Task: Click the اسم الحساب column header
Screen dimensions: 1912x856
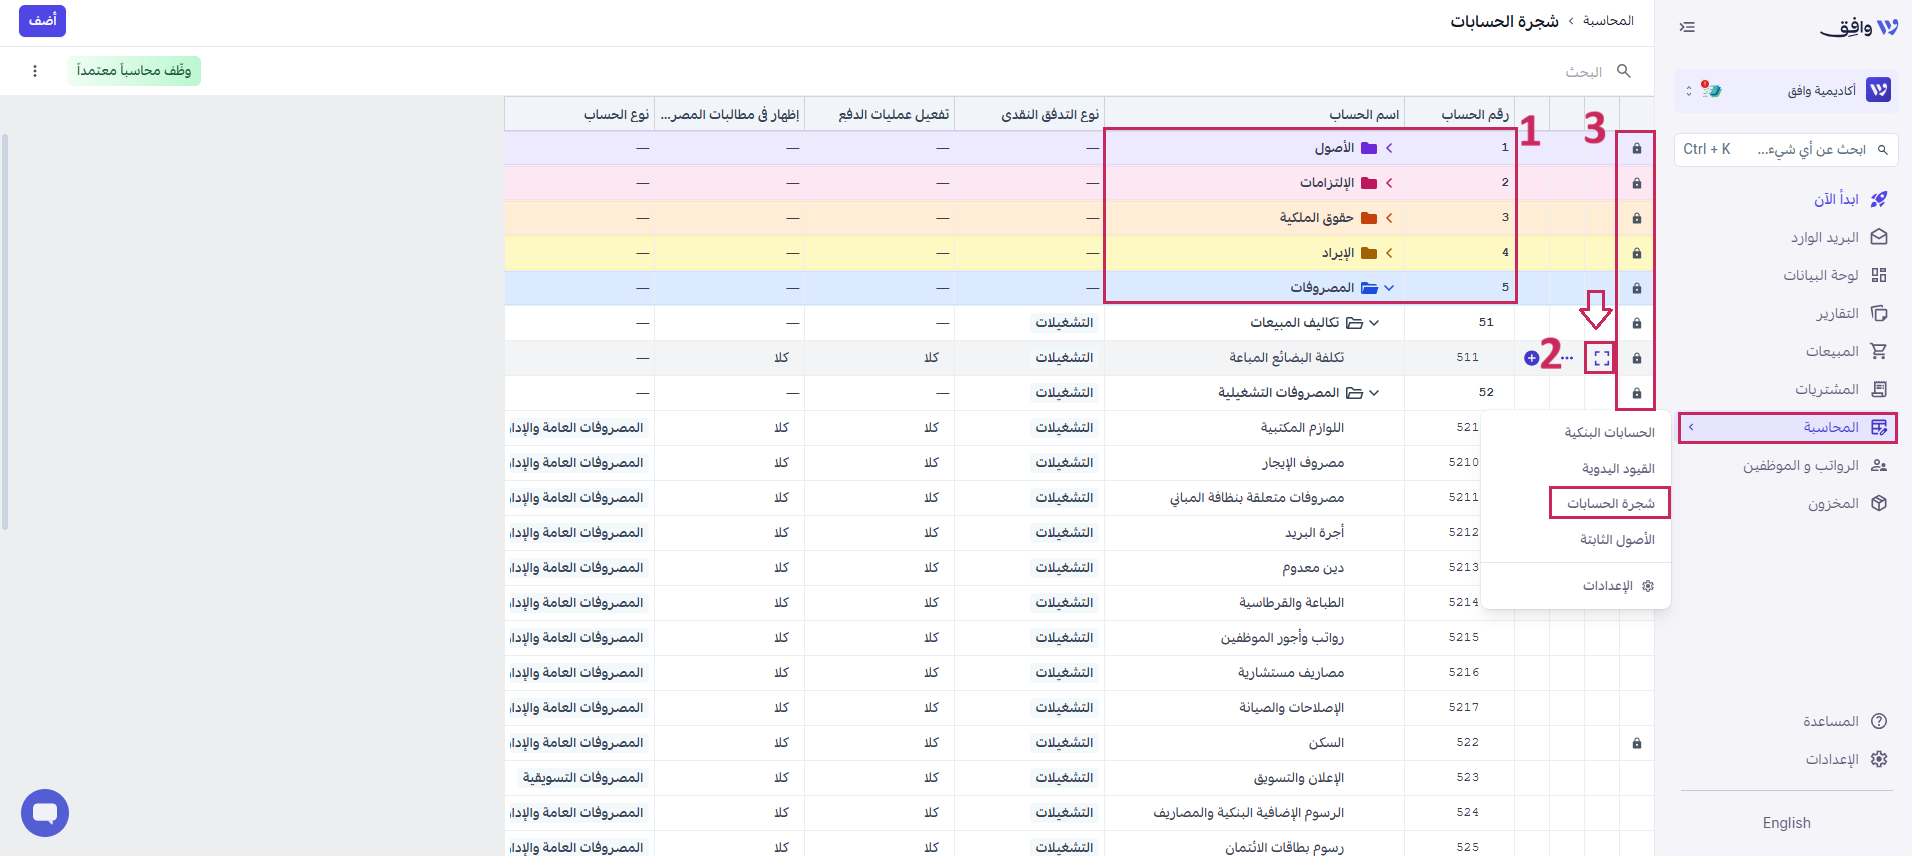Action: tap(1254, 114)
